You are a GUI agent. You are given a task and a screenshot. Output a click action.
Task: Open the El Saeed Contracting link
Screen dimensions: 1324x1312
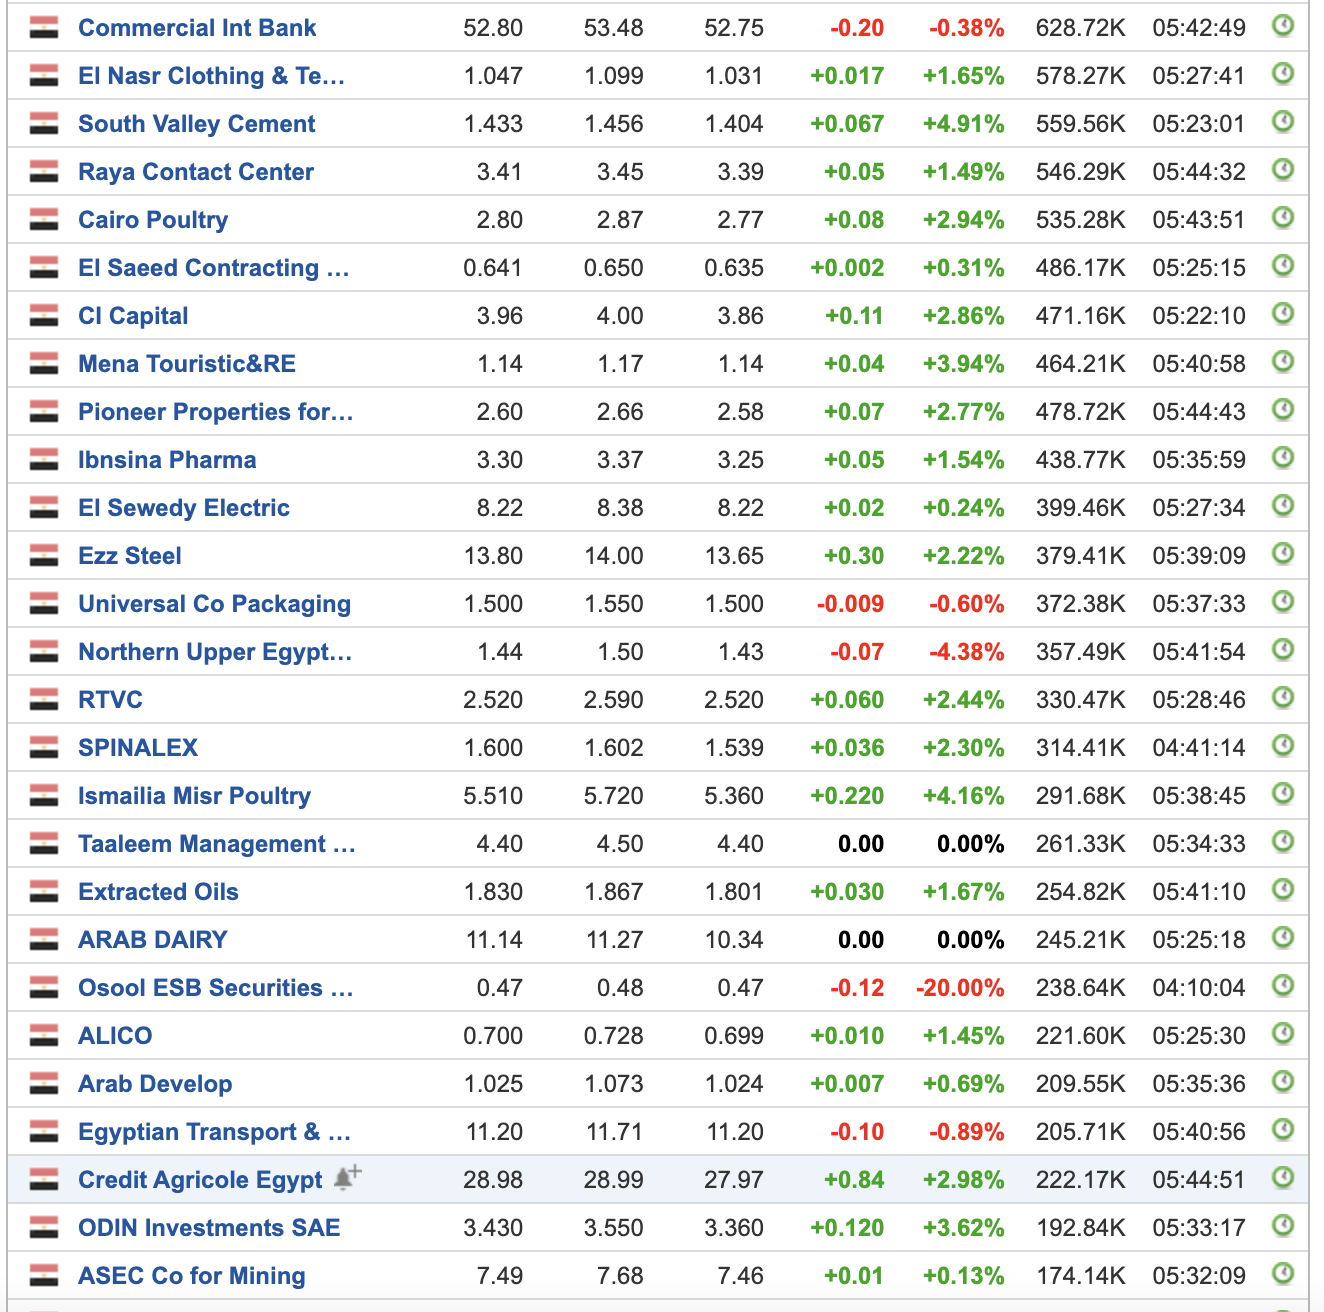pyautogui.click(x=214, y=268)
